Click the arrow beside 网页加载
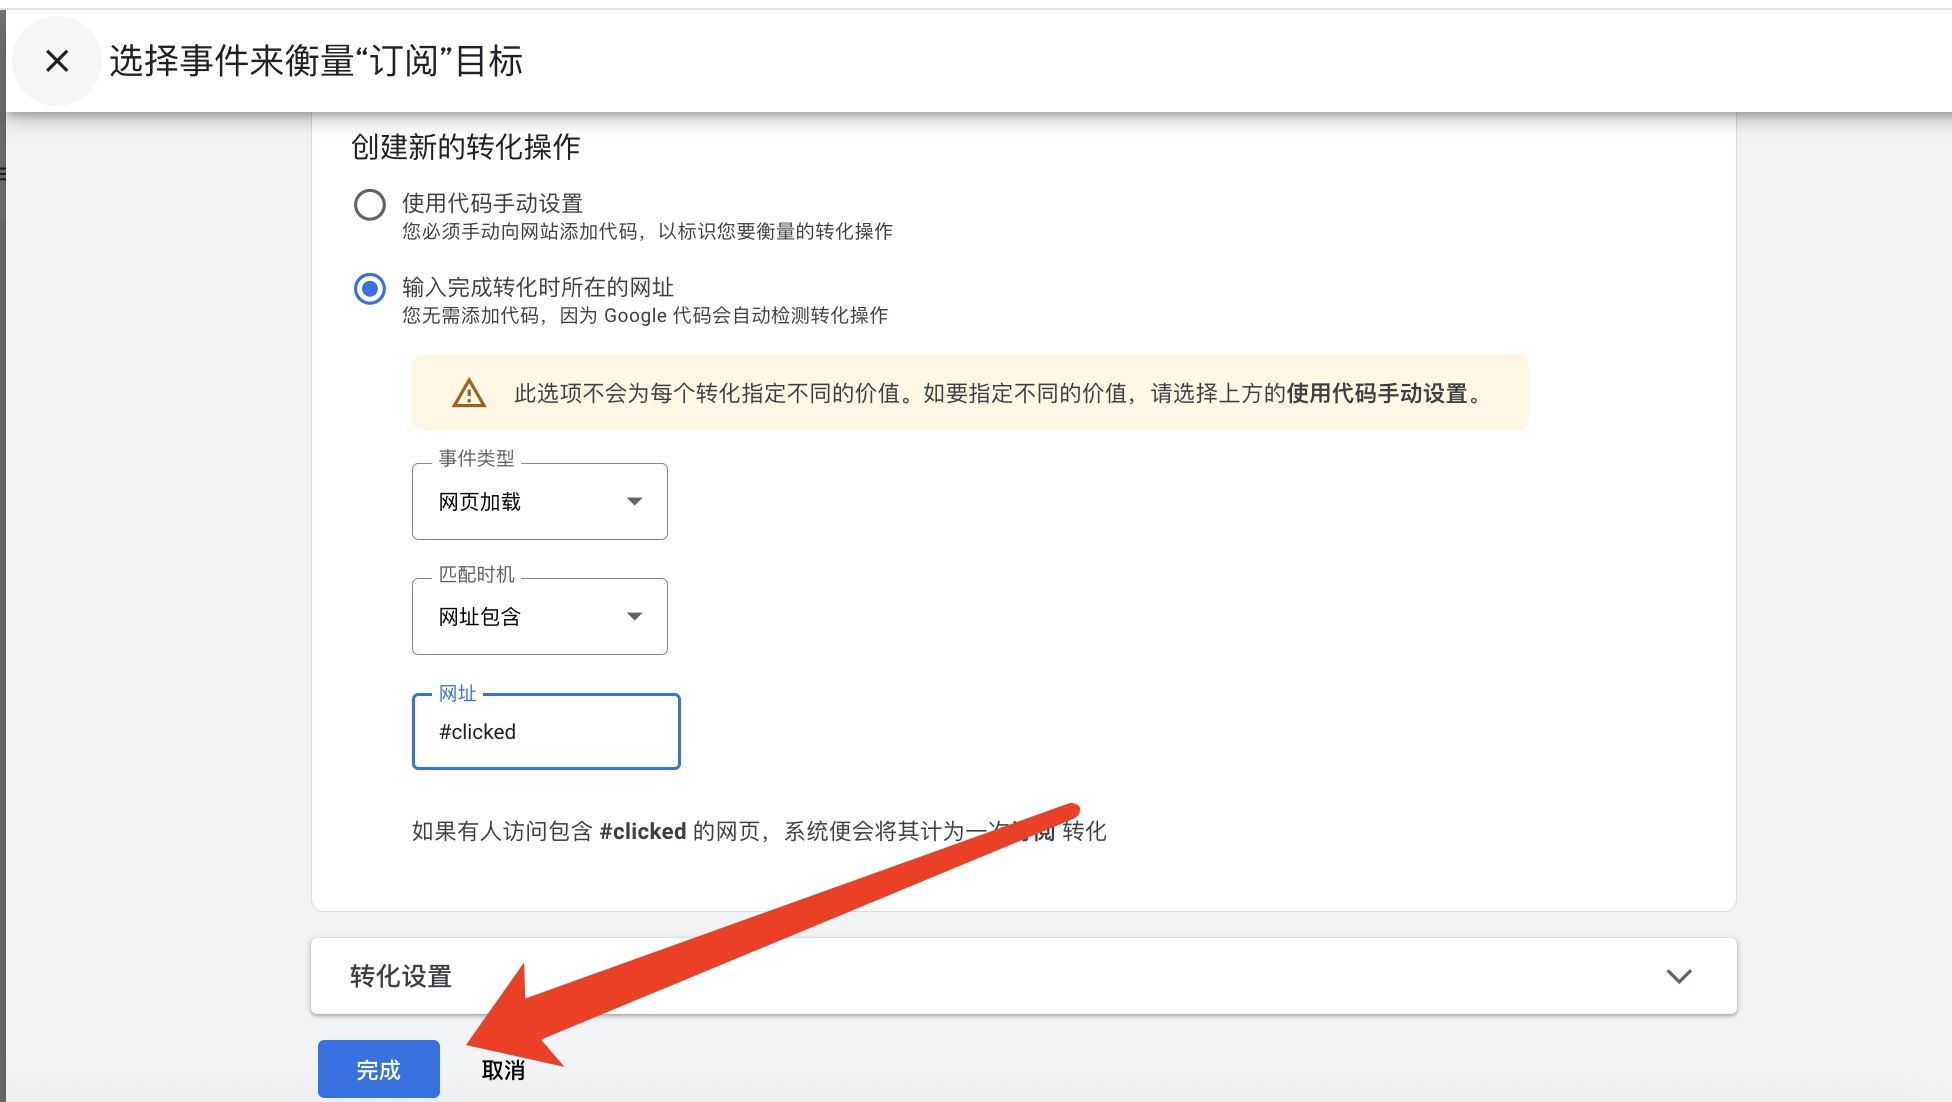Screen dimensions: 1952x1102 pyautogui.click(x=634, y=501)
